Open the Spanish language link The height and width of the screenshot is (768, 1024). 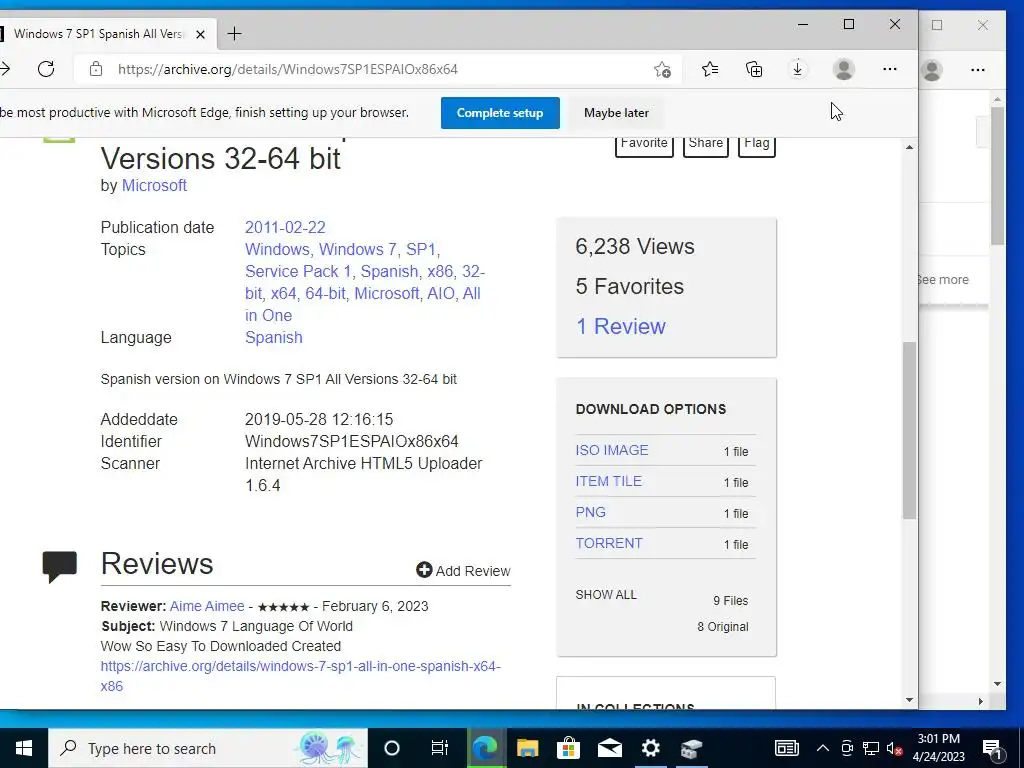(274, 338)
